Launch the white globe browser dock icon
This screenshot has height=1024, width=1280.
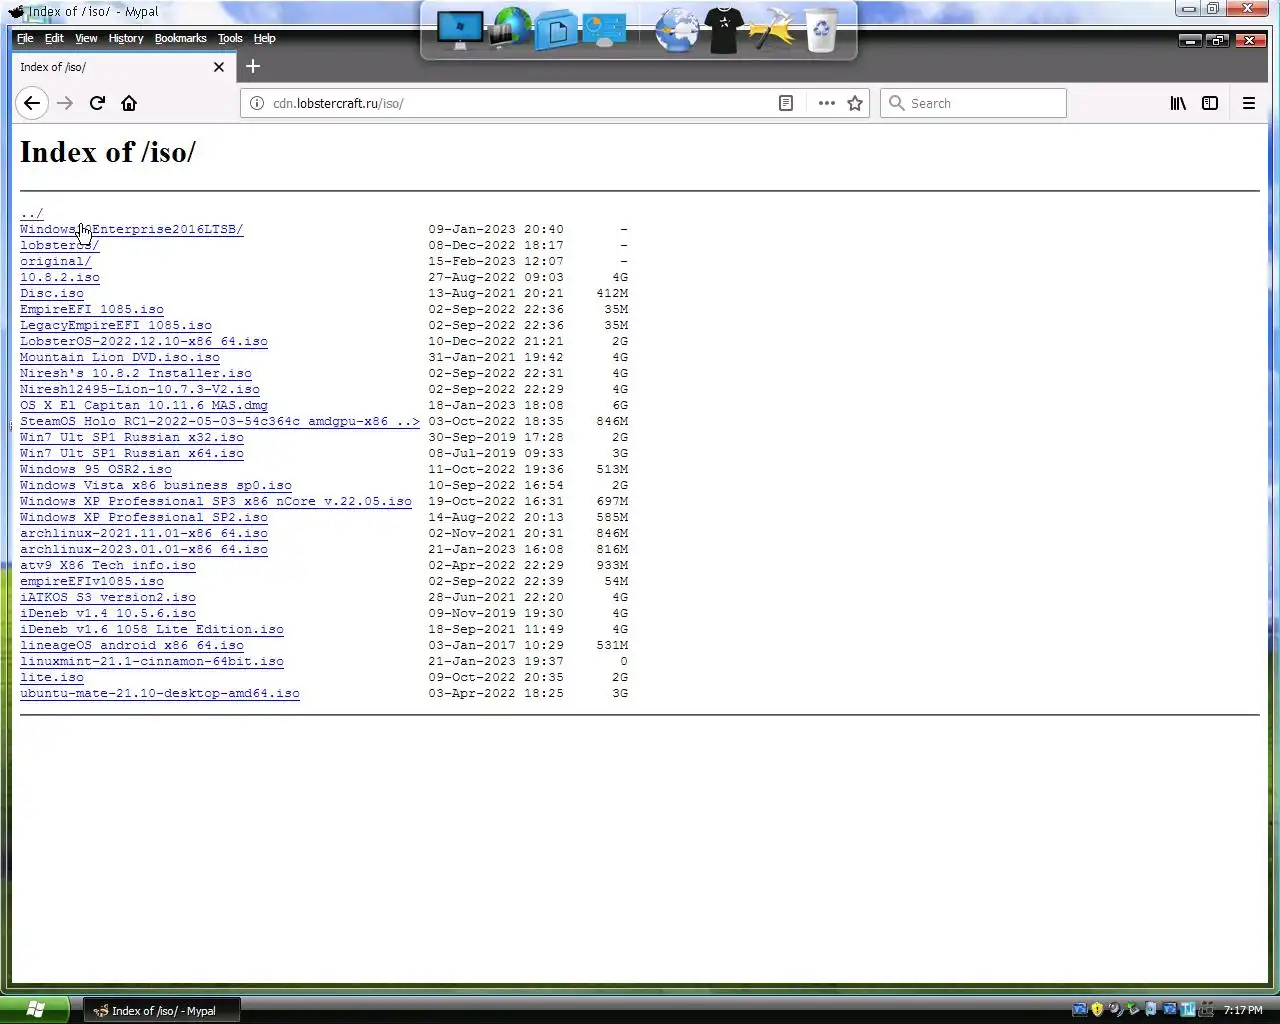point(677,30)
